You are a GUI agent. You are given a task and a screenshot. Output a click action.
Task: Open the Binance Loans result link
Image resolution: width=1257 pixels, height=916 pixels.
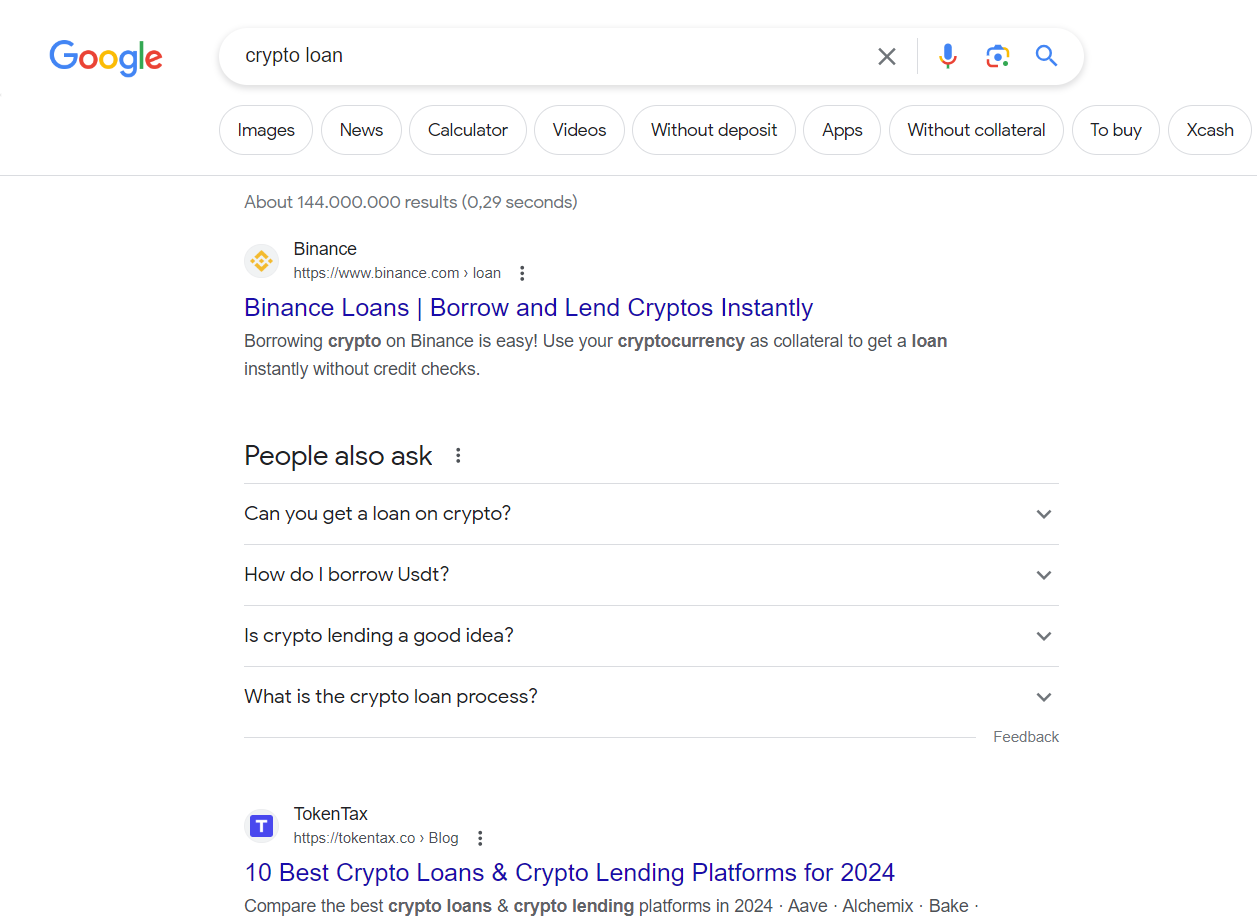(x=528, y=308)
